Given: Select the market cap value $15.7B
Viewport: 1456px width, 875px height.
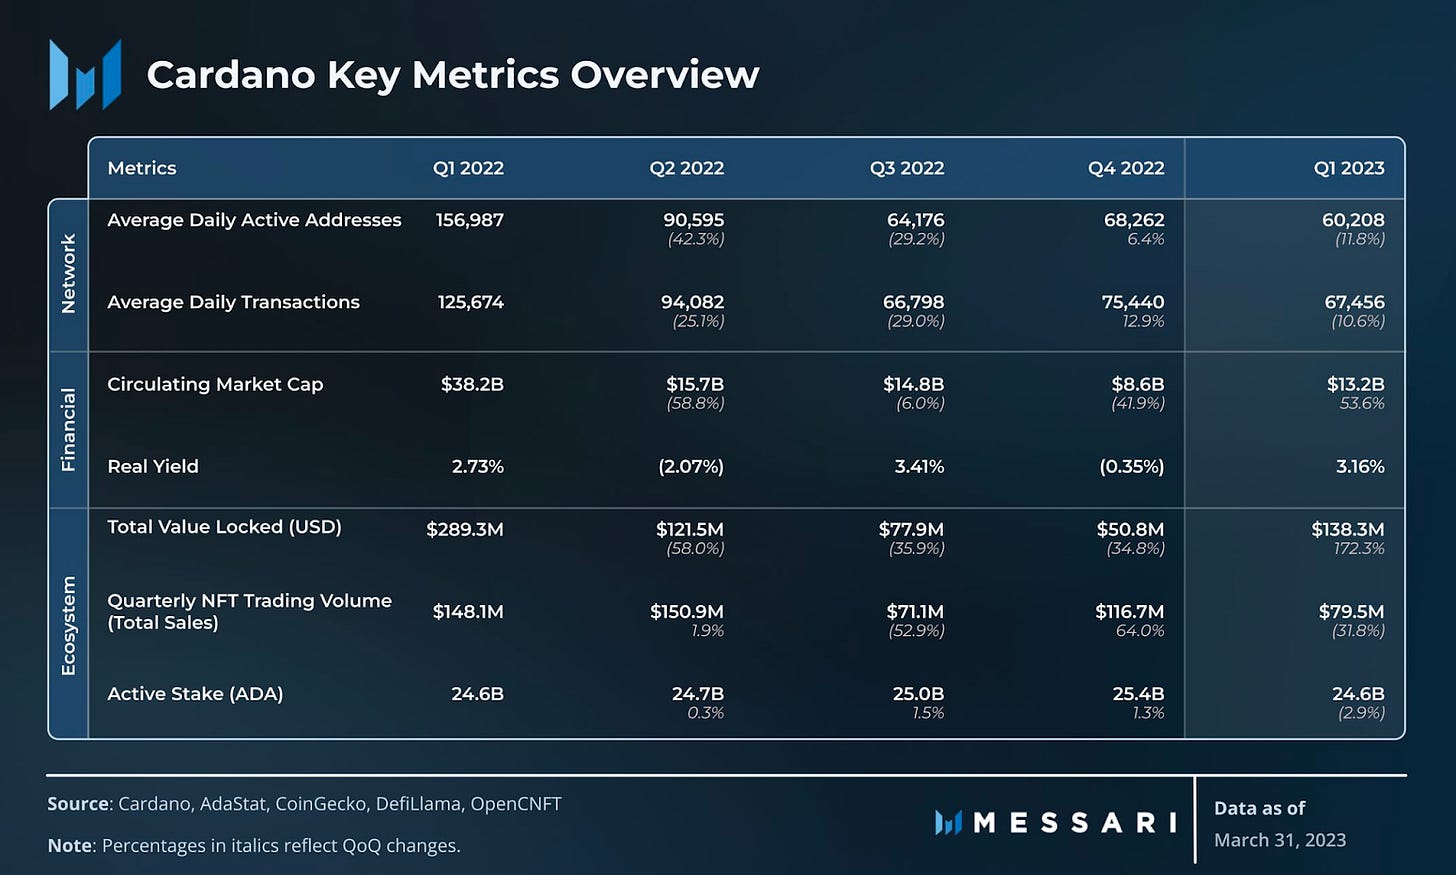Looking at the screenshot, I should click(695, 384).
